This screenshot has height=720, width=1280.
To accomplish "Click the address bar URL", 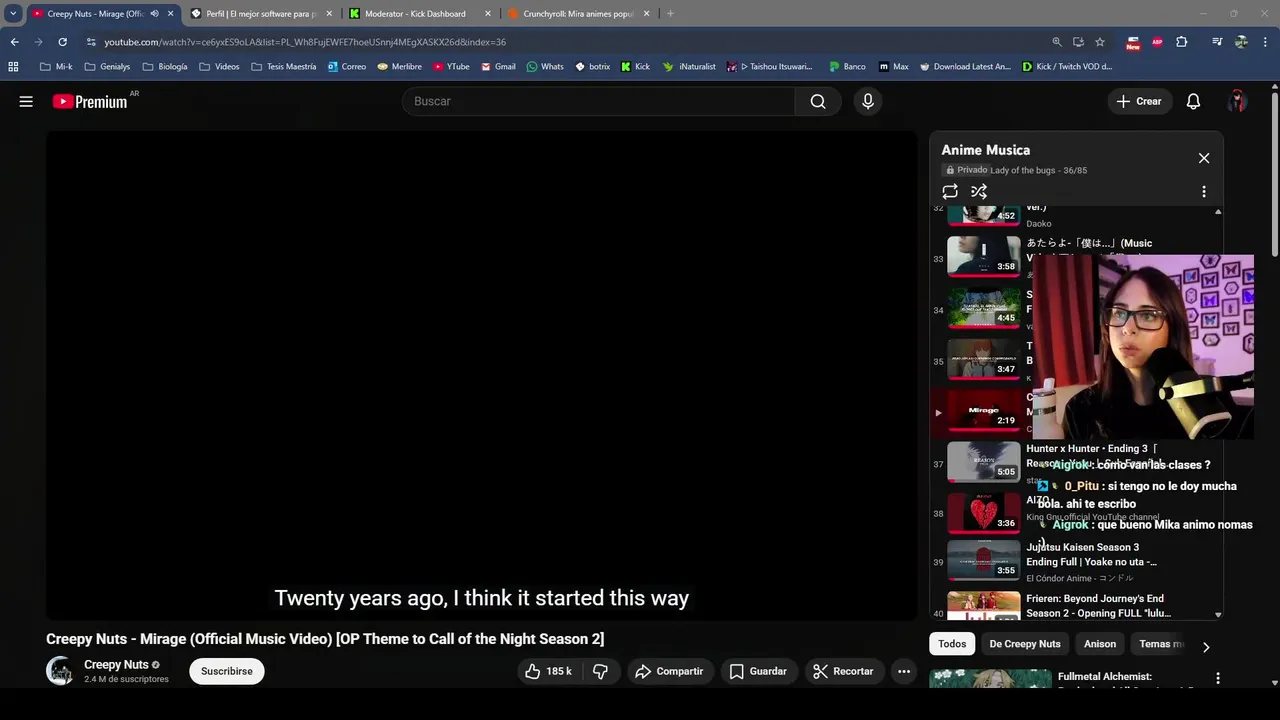I will [x=305, y=42].
